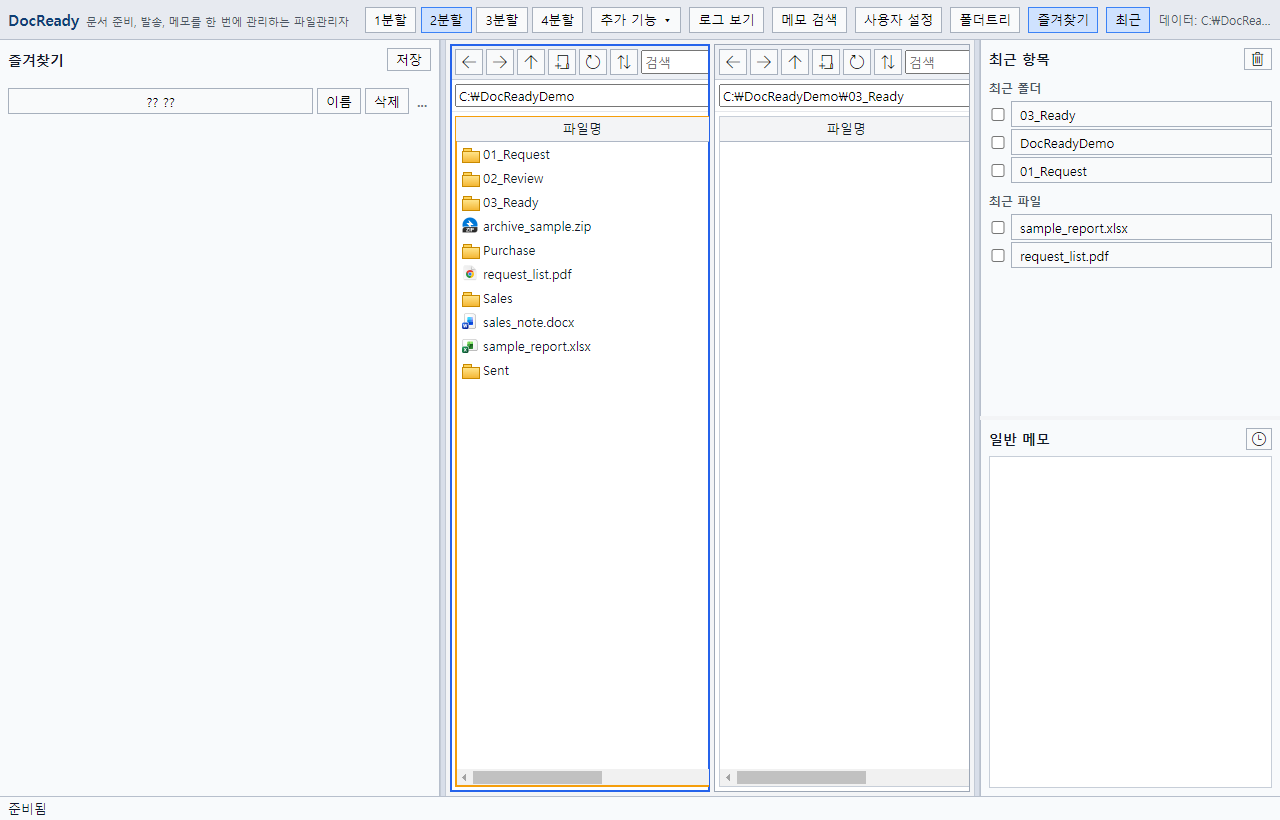
Task: Select the 2분할 two-pane layout
Action: [x=446, y=20]
